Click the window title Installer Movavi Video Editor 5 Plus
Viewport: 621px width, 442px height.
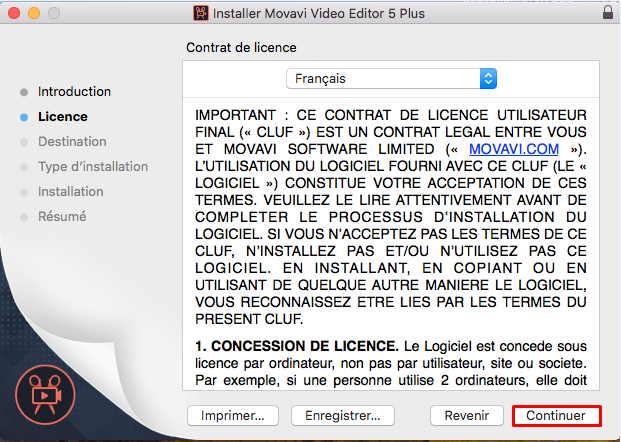(x=318, y=13)
